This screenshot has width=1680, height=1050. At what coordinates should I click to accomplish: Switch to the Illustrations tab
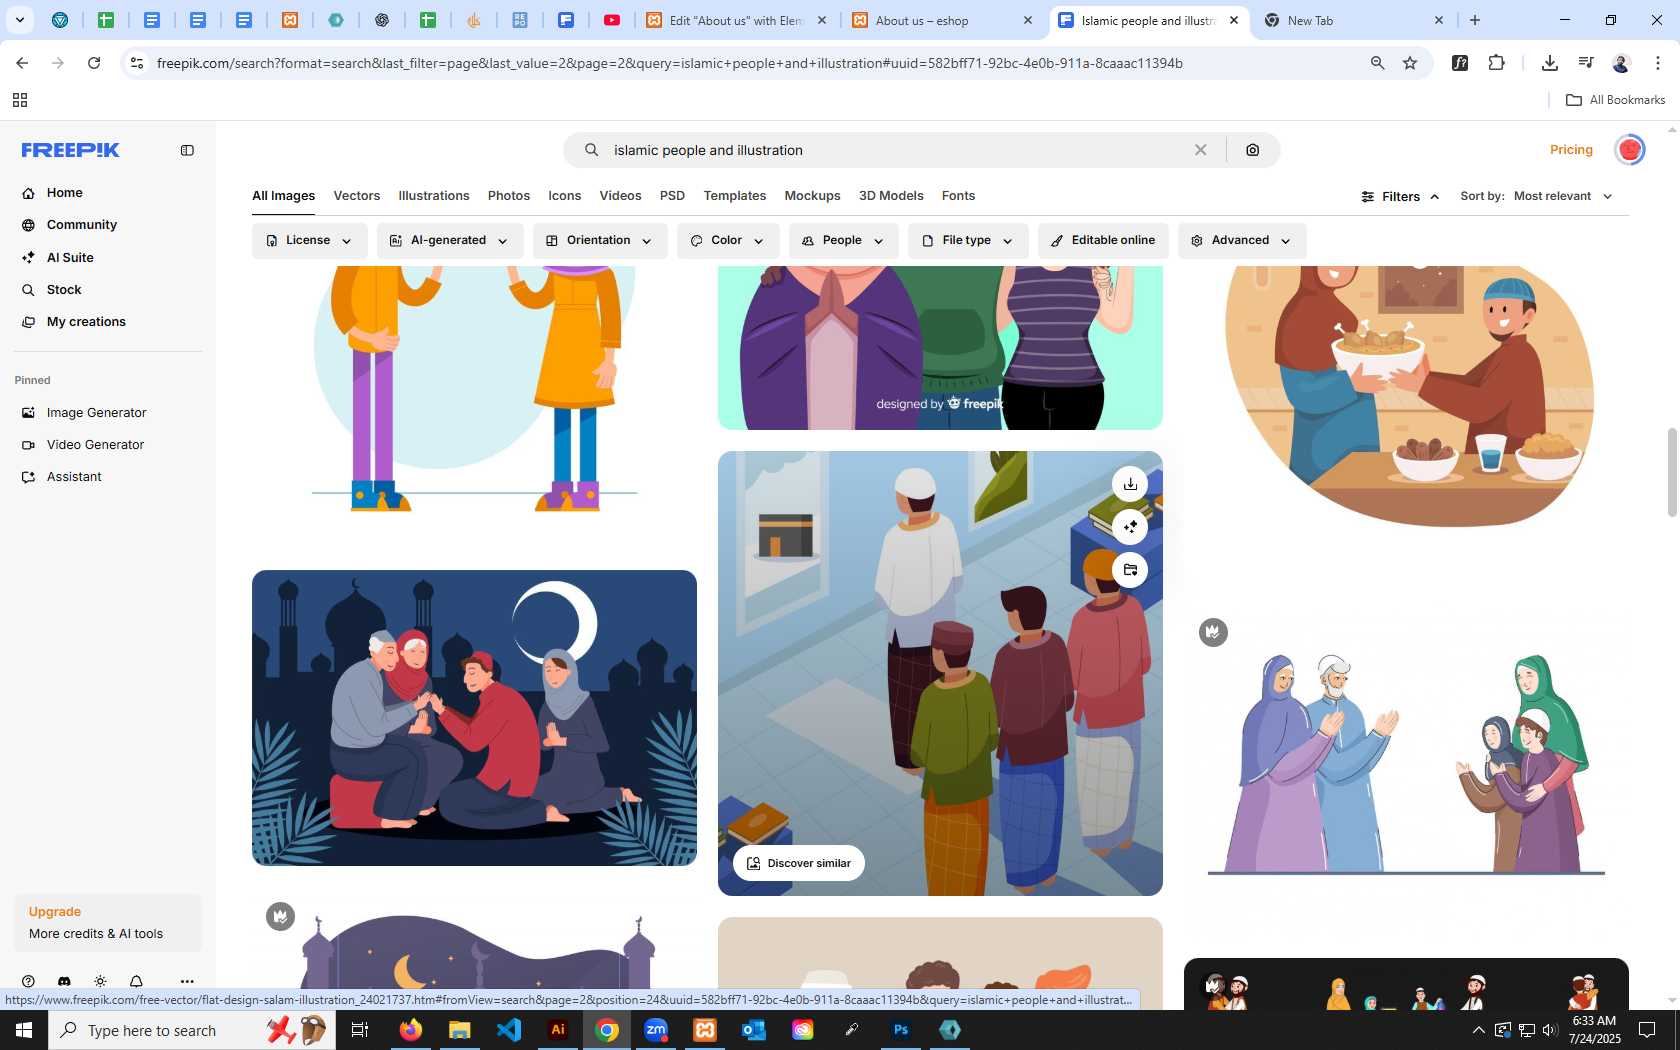(434, 196)
